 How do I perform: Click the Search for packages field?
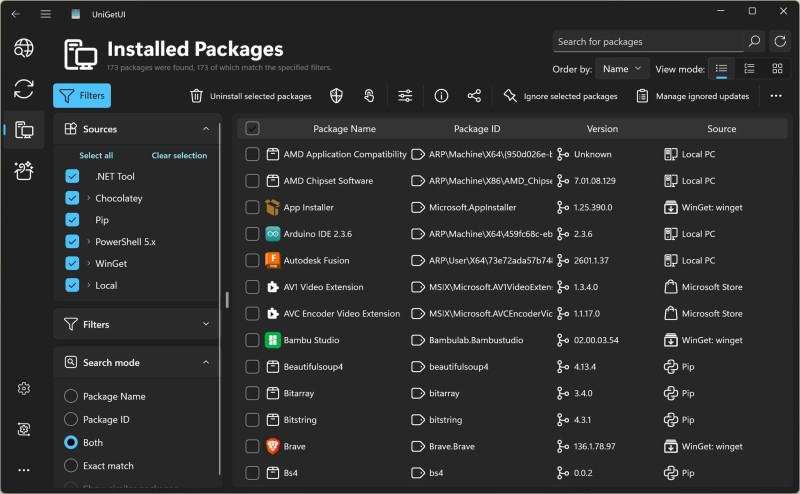click(650, 42)
